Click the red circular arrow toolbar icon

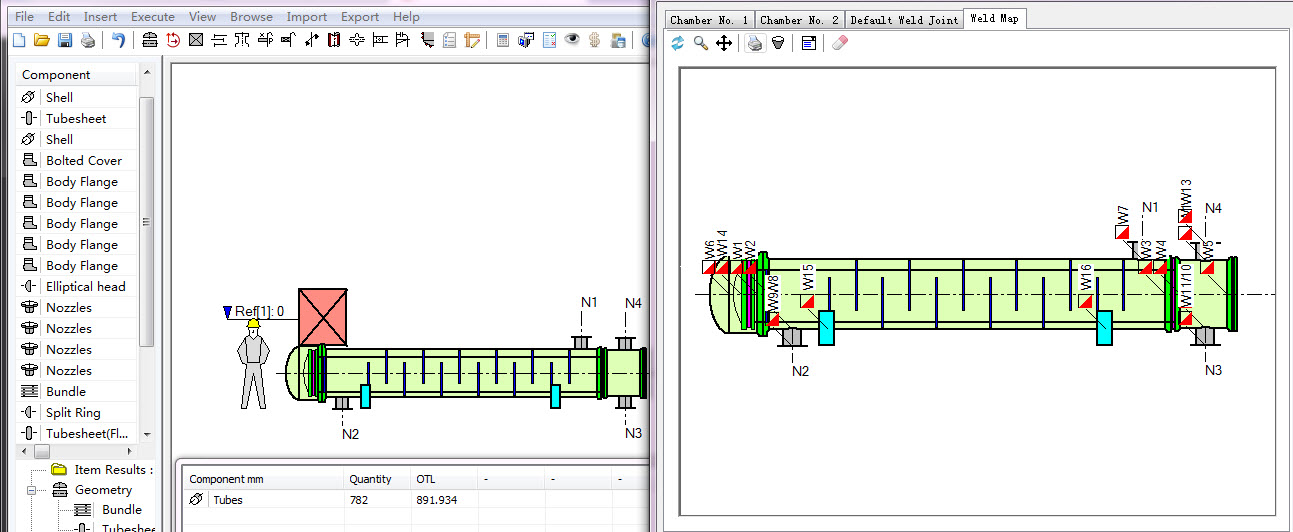173,40
